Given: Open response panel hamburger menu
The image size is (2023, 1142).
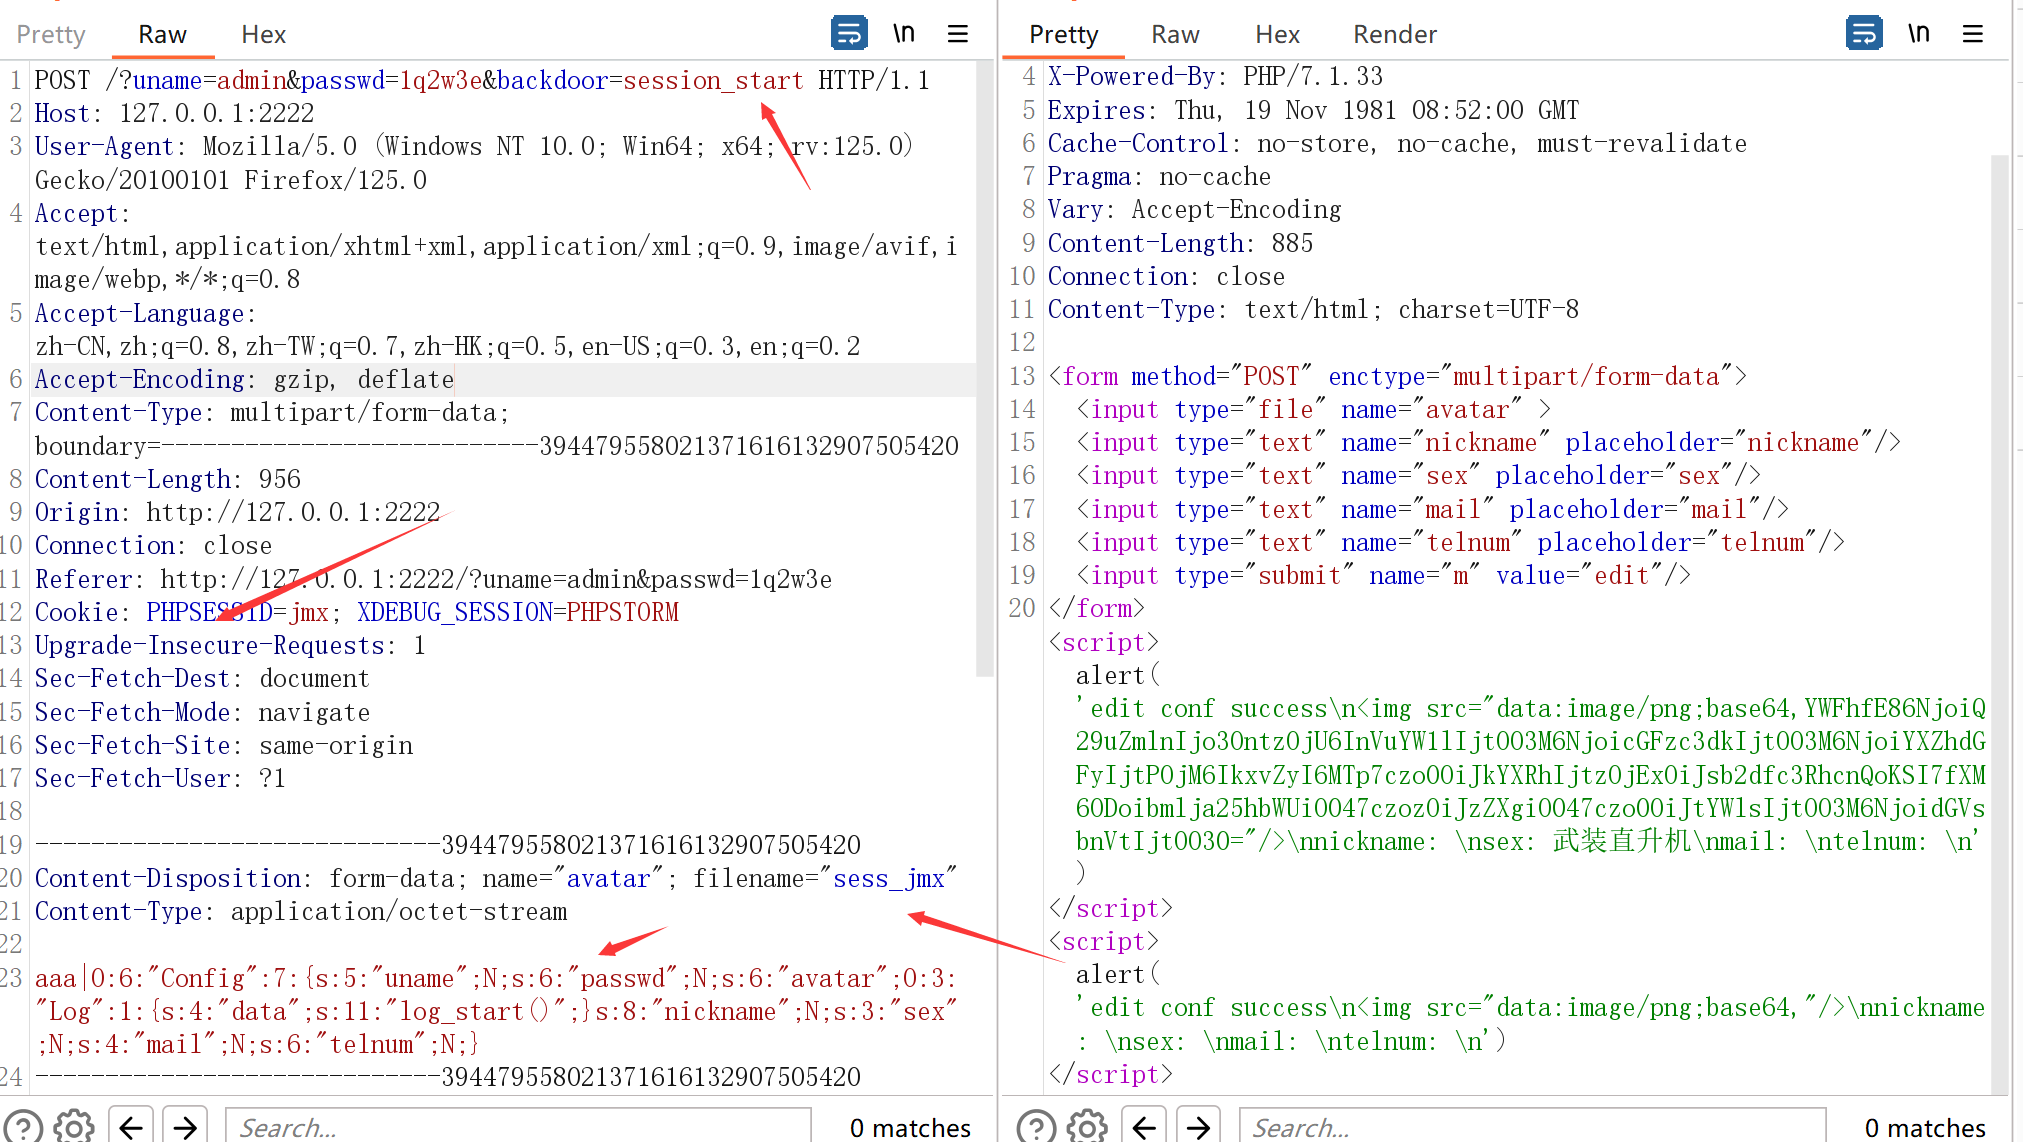Looking at the screenshot, I should (x=1973, y=34).
